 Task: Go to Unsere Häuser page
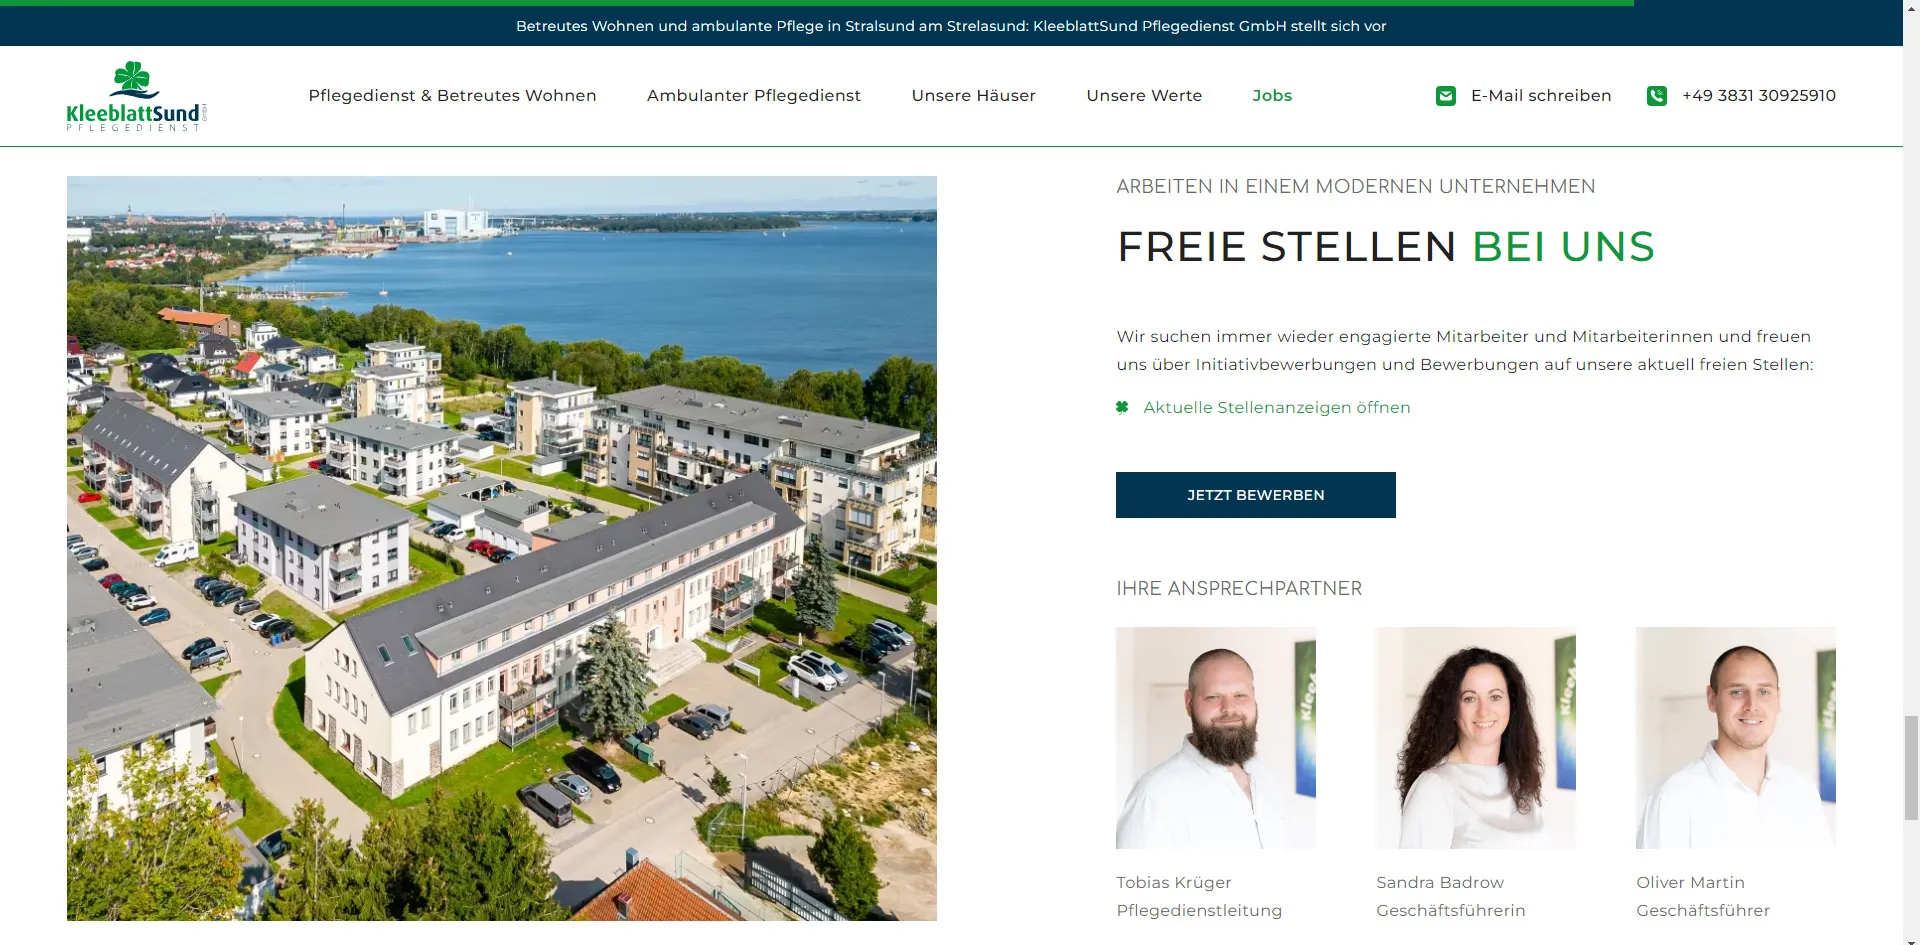[973, 95]
